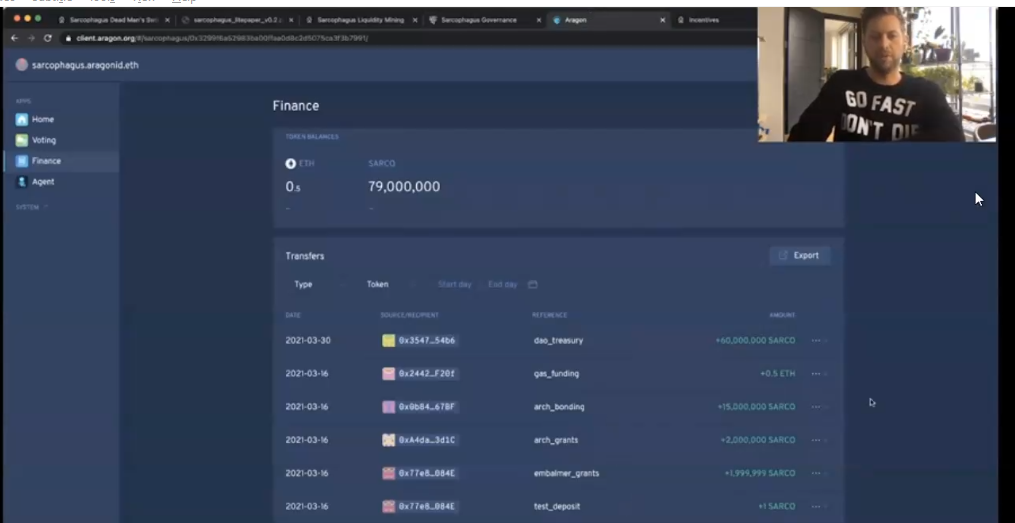Click the +15,000,000 SARCO amount

point(756,407)
